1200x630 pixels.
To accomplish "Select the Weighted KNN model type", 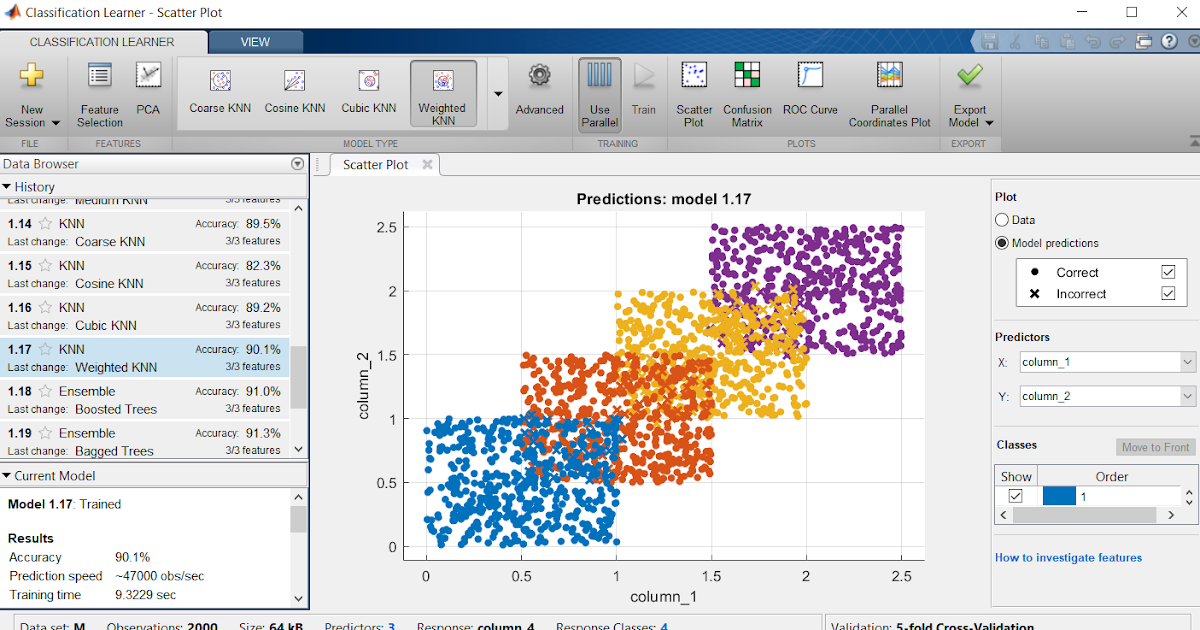I will click(441, 93).
